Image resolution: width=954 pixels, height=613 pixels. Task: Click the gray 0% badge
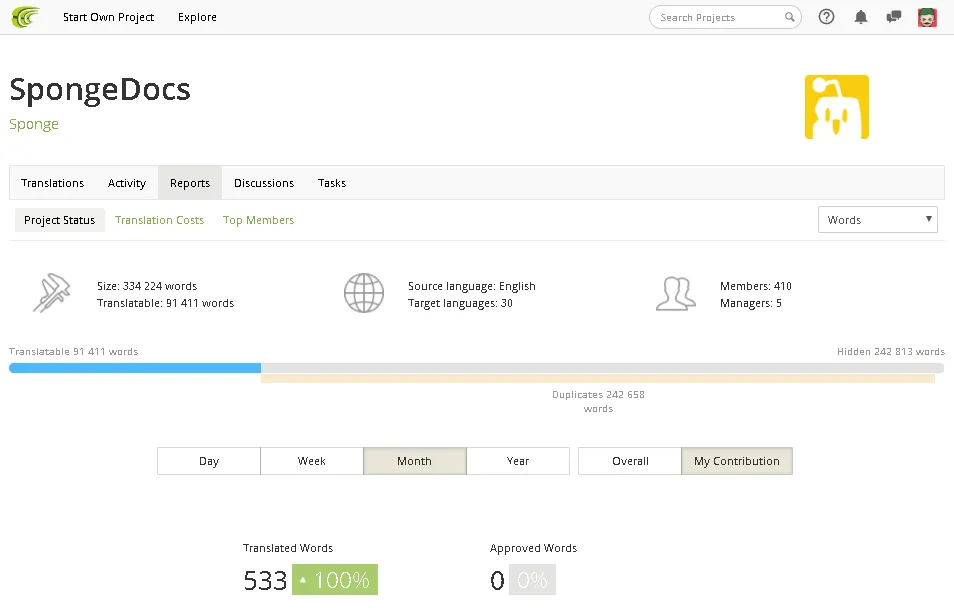coord(532,580)
